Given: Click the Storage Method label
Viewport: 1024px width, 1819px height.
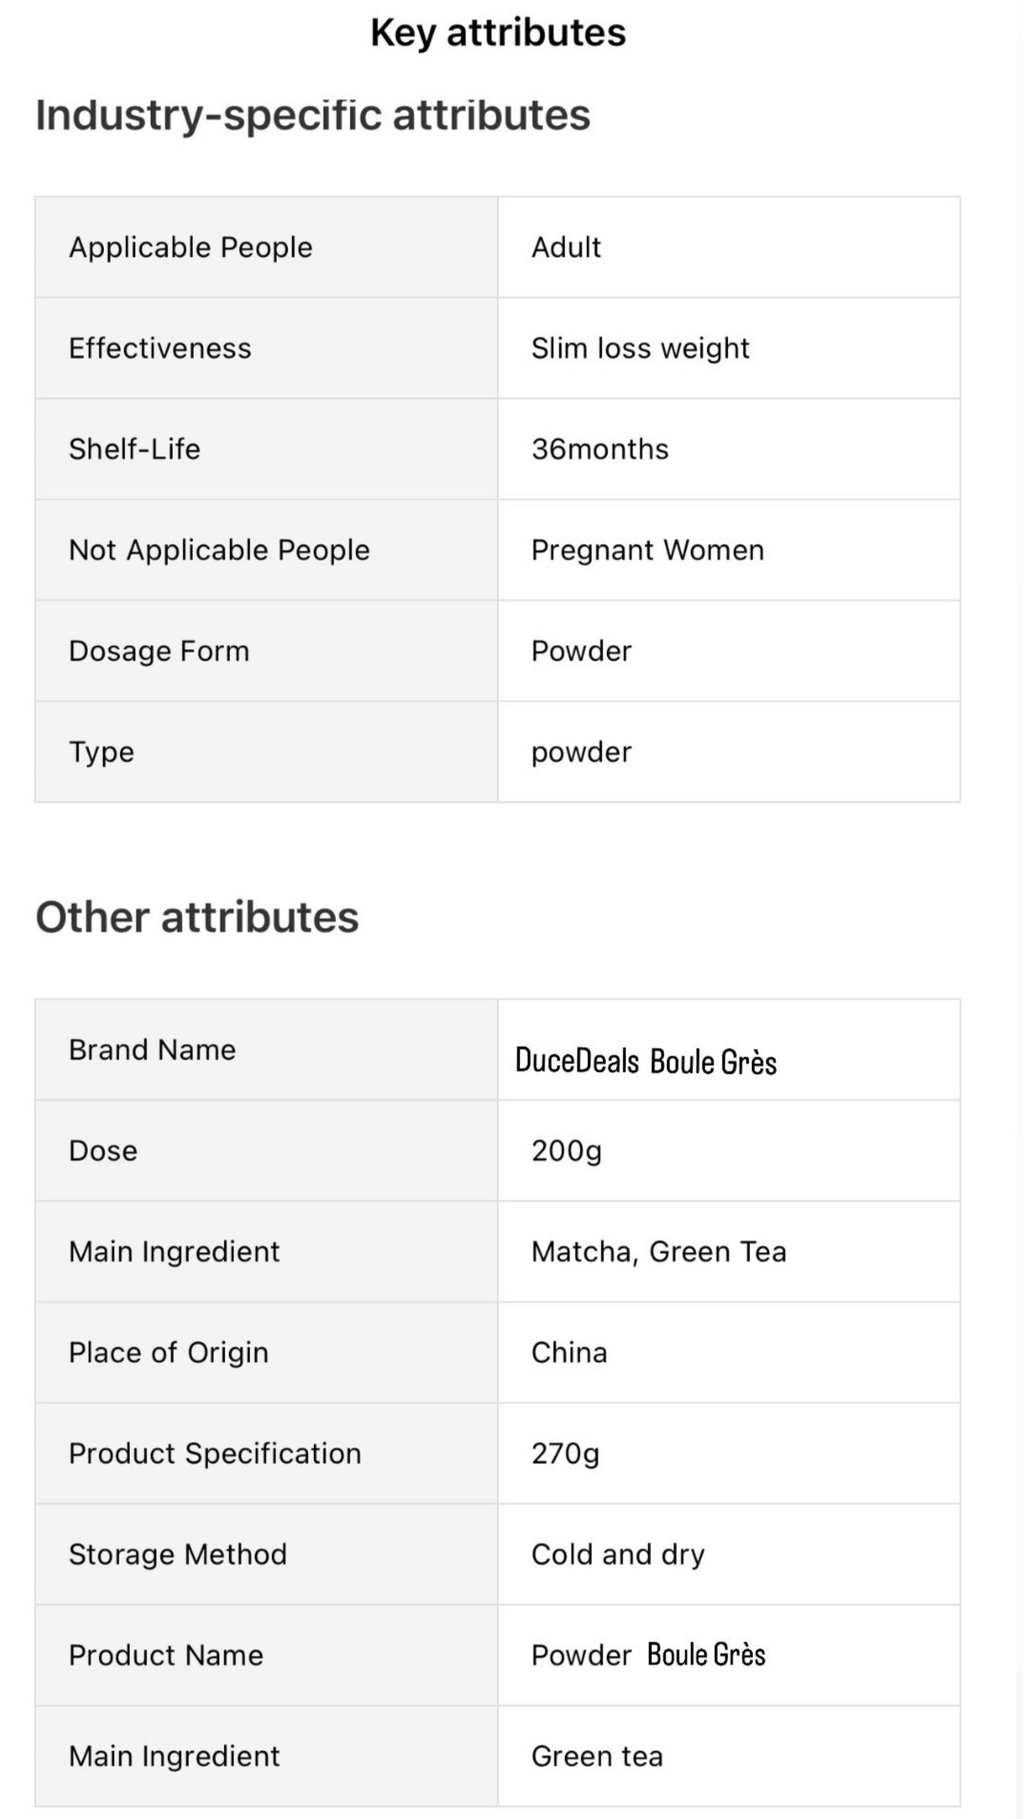Looking at the screenshot, I should point(177,1555).
